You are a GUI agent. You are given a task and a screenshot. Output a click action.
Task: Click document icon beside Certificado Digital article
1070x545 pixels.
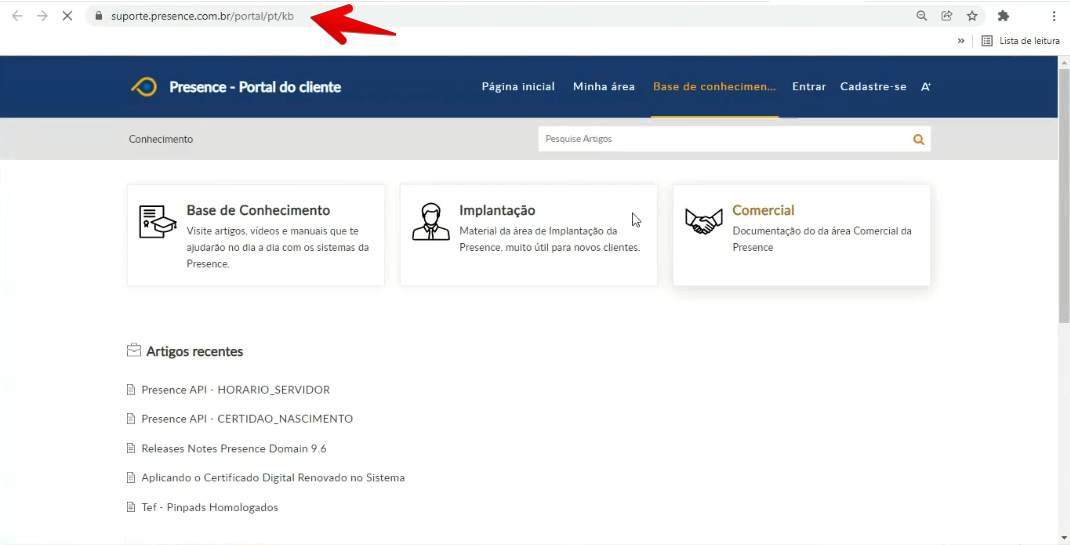pyautogui.click(x=131, y=477)
